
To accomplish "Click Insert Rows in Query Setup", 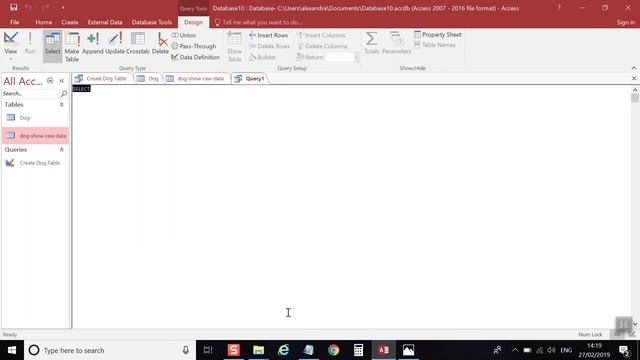I will click(269, 35).
